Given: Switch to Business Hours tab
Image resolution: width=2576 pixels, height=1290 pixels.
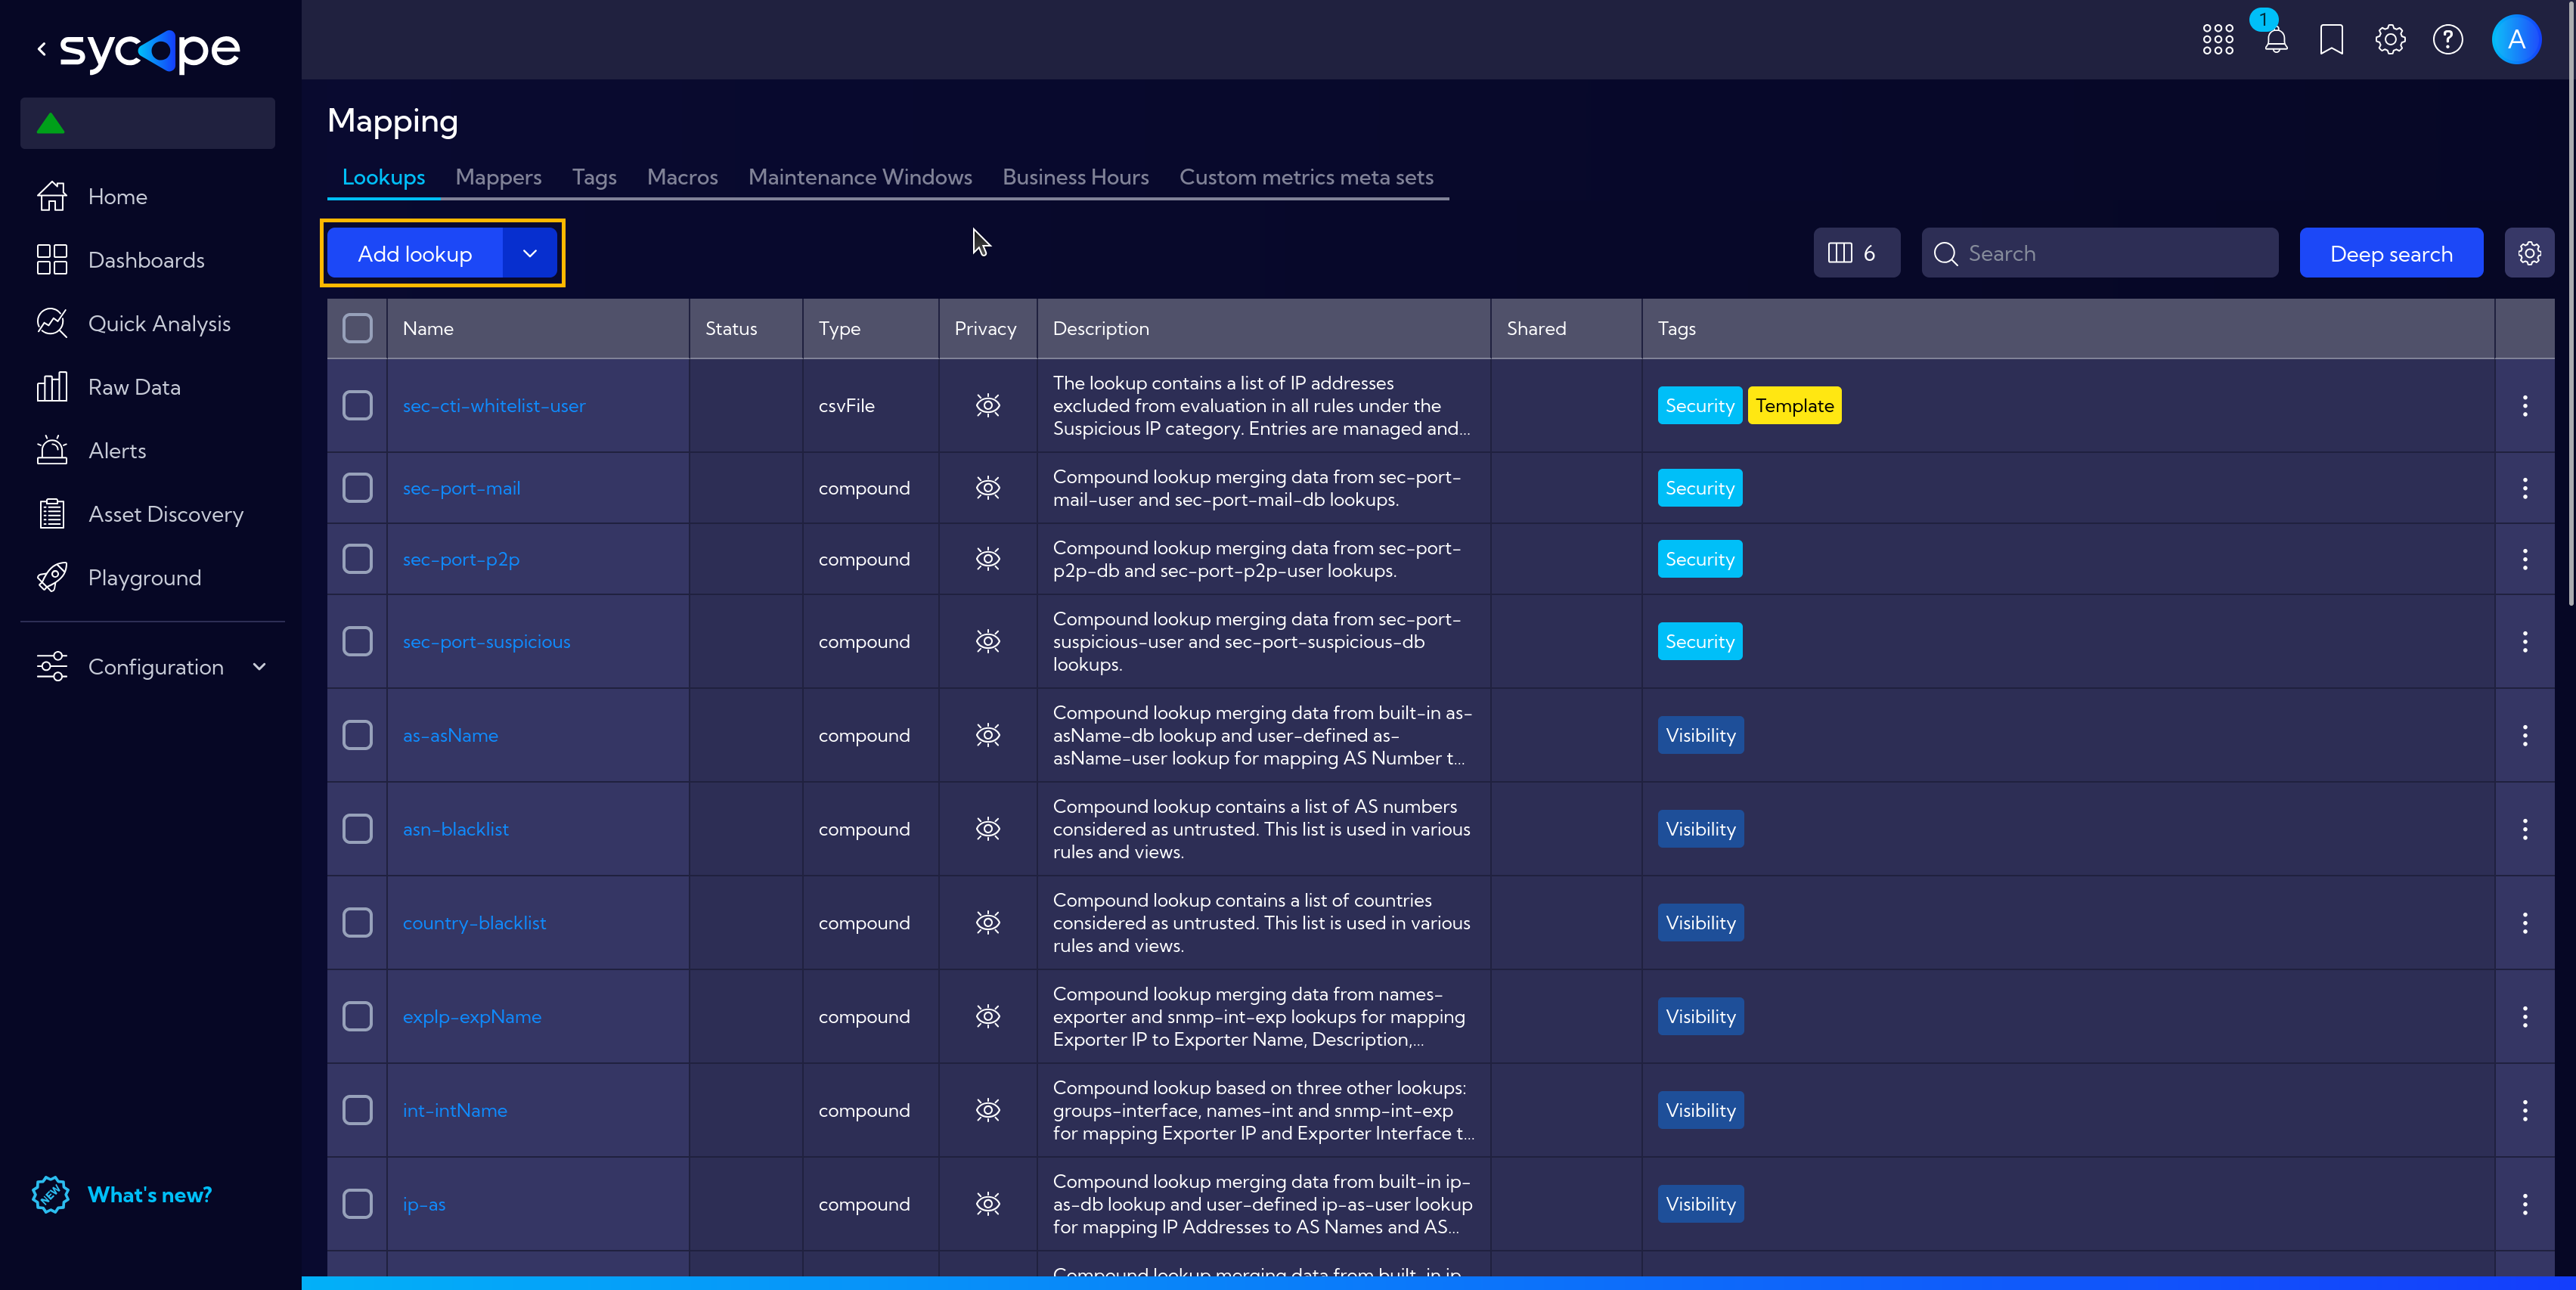Looking at the screenshot, I should coord(1075,177).
